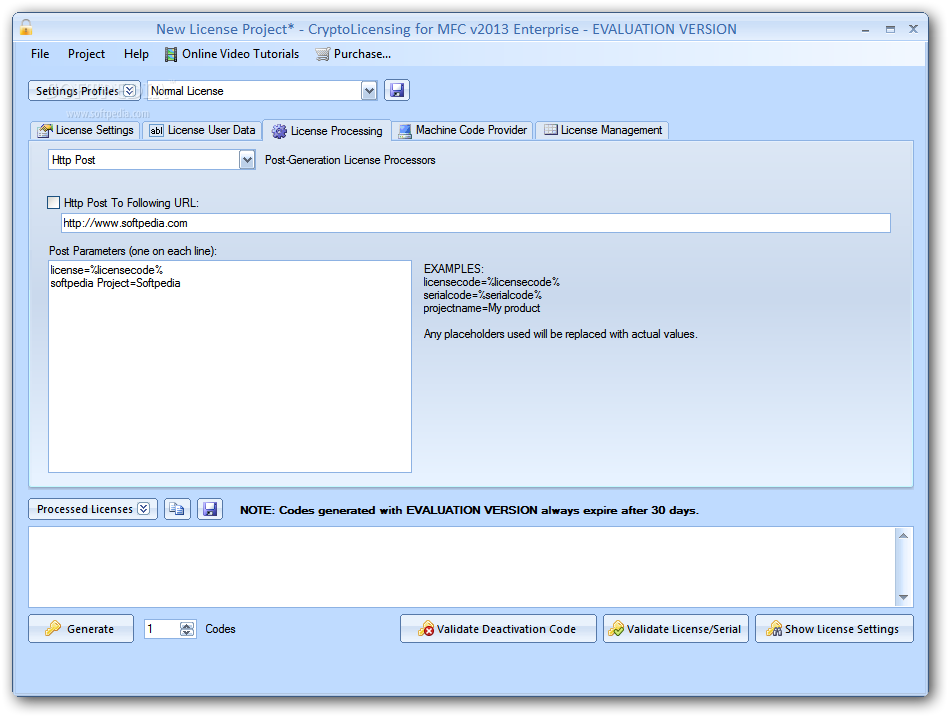Click the Generate button
Screen dimensions: 949x717
click(x=80, y=629)
